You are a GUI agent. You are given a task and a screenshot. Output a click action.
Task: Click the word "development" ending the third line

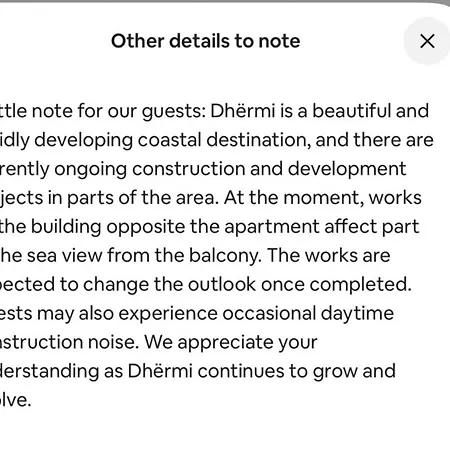(x=347, y=169)
